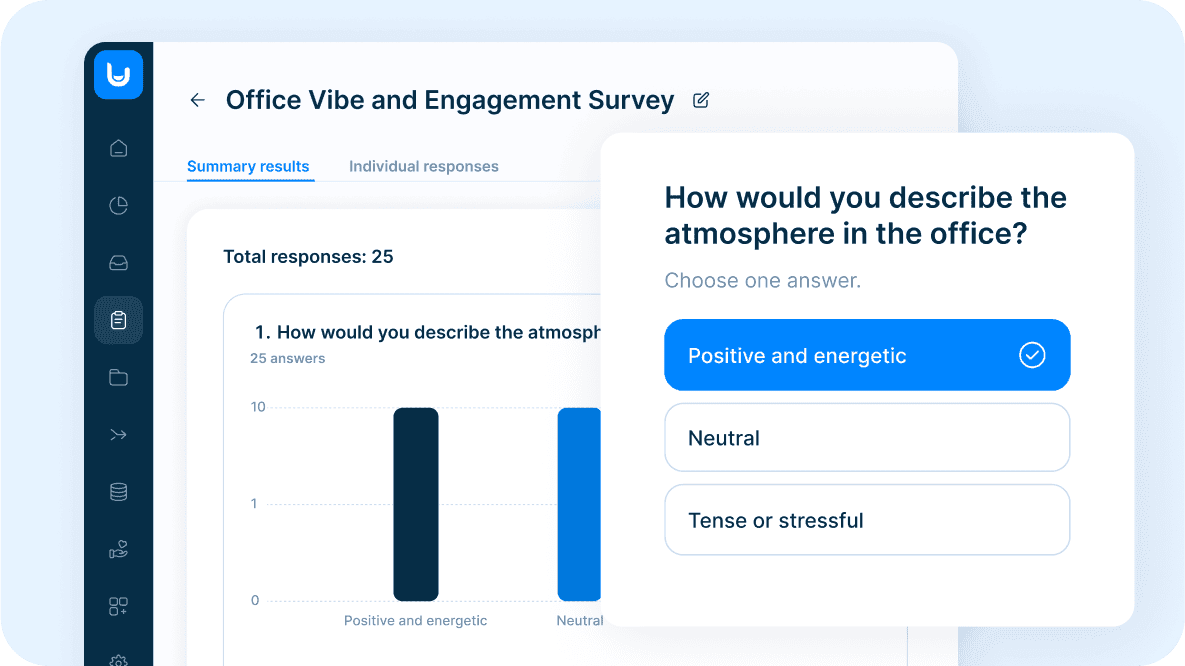The height and width of the screenshot is (666, 1185).
Task: Select the pie chart analytics icon
Action: coord(118,205)
